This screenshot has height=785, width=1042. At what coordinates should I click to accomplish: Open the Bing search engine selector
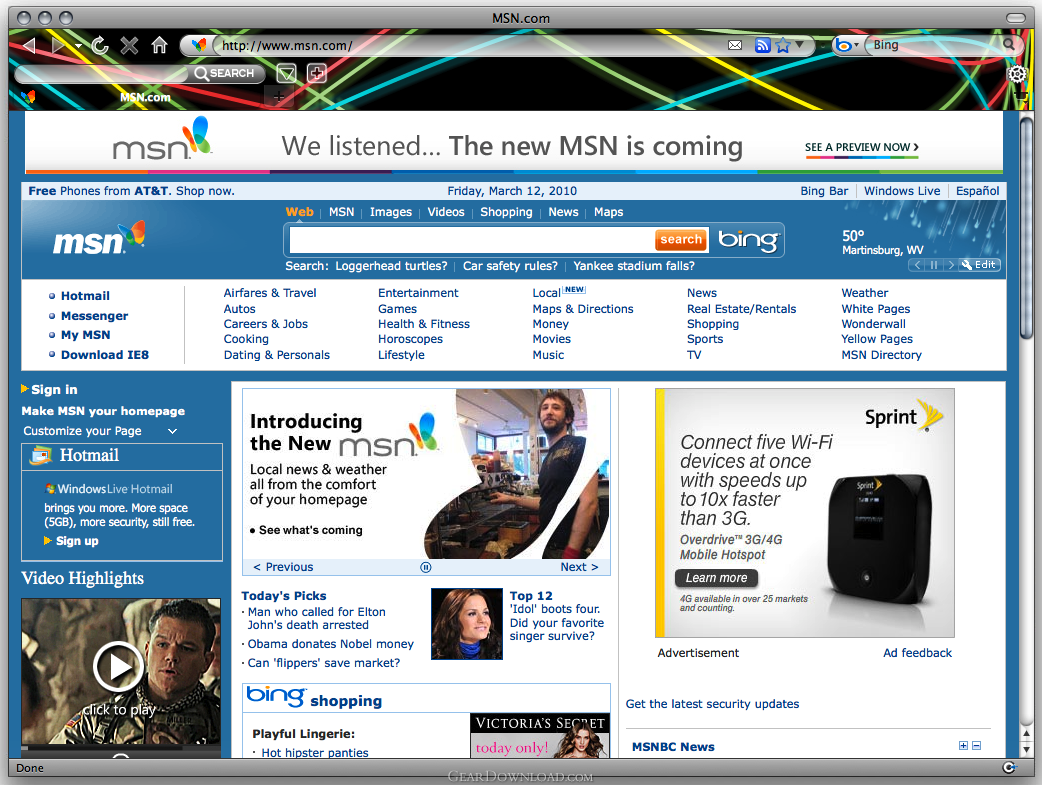pos(847,45)
